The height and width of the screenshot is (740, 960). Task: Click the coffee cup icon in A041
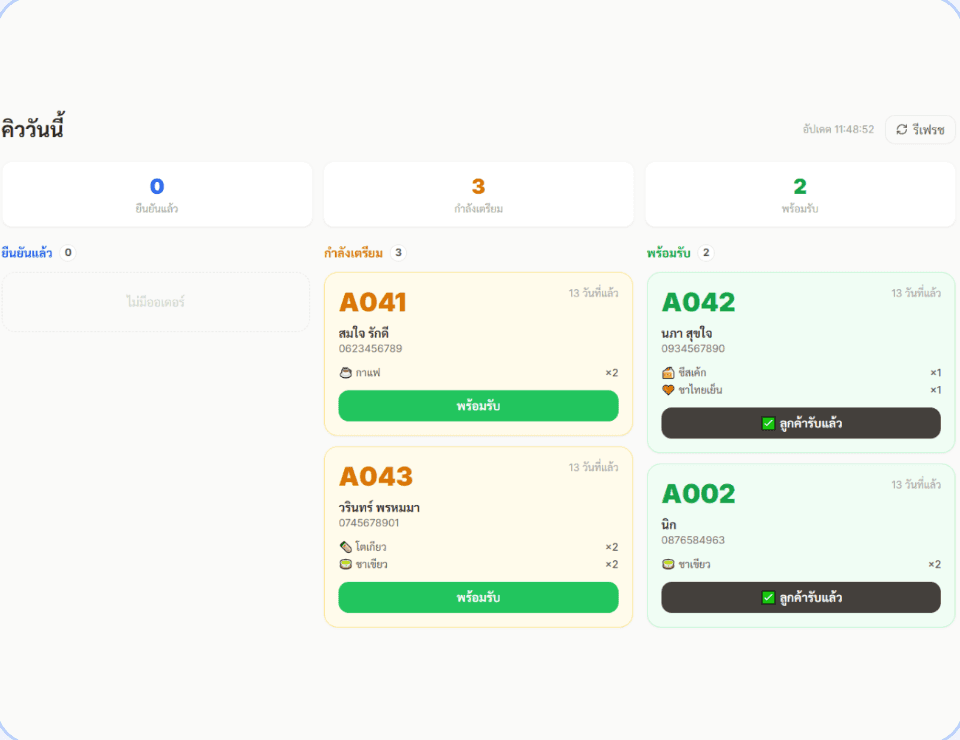coord(346,373)
